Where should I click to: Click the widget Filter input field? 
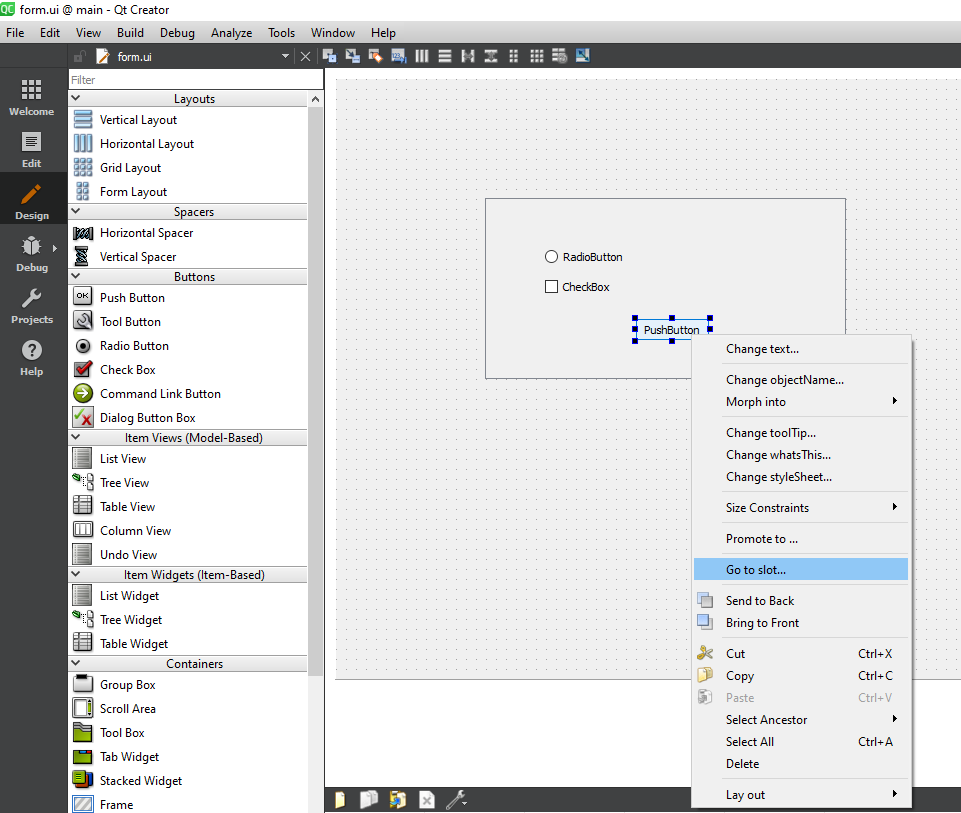pos(195,79)
